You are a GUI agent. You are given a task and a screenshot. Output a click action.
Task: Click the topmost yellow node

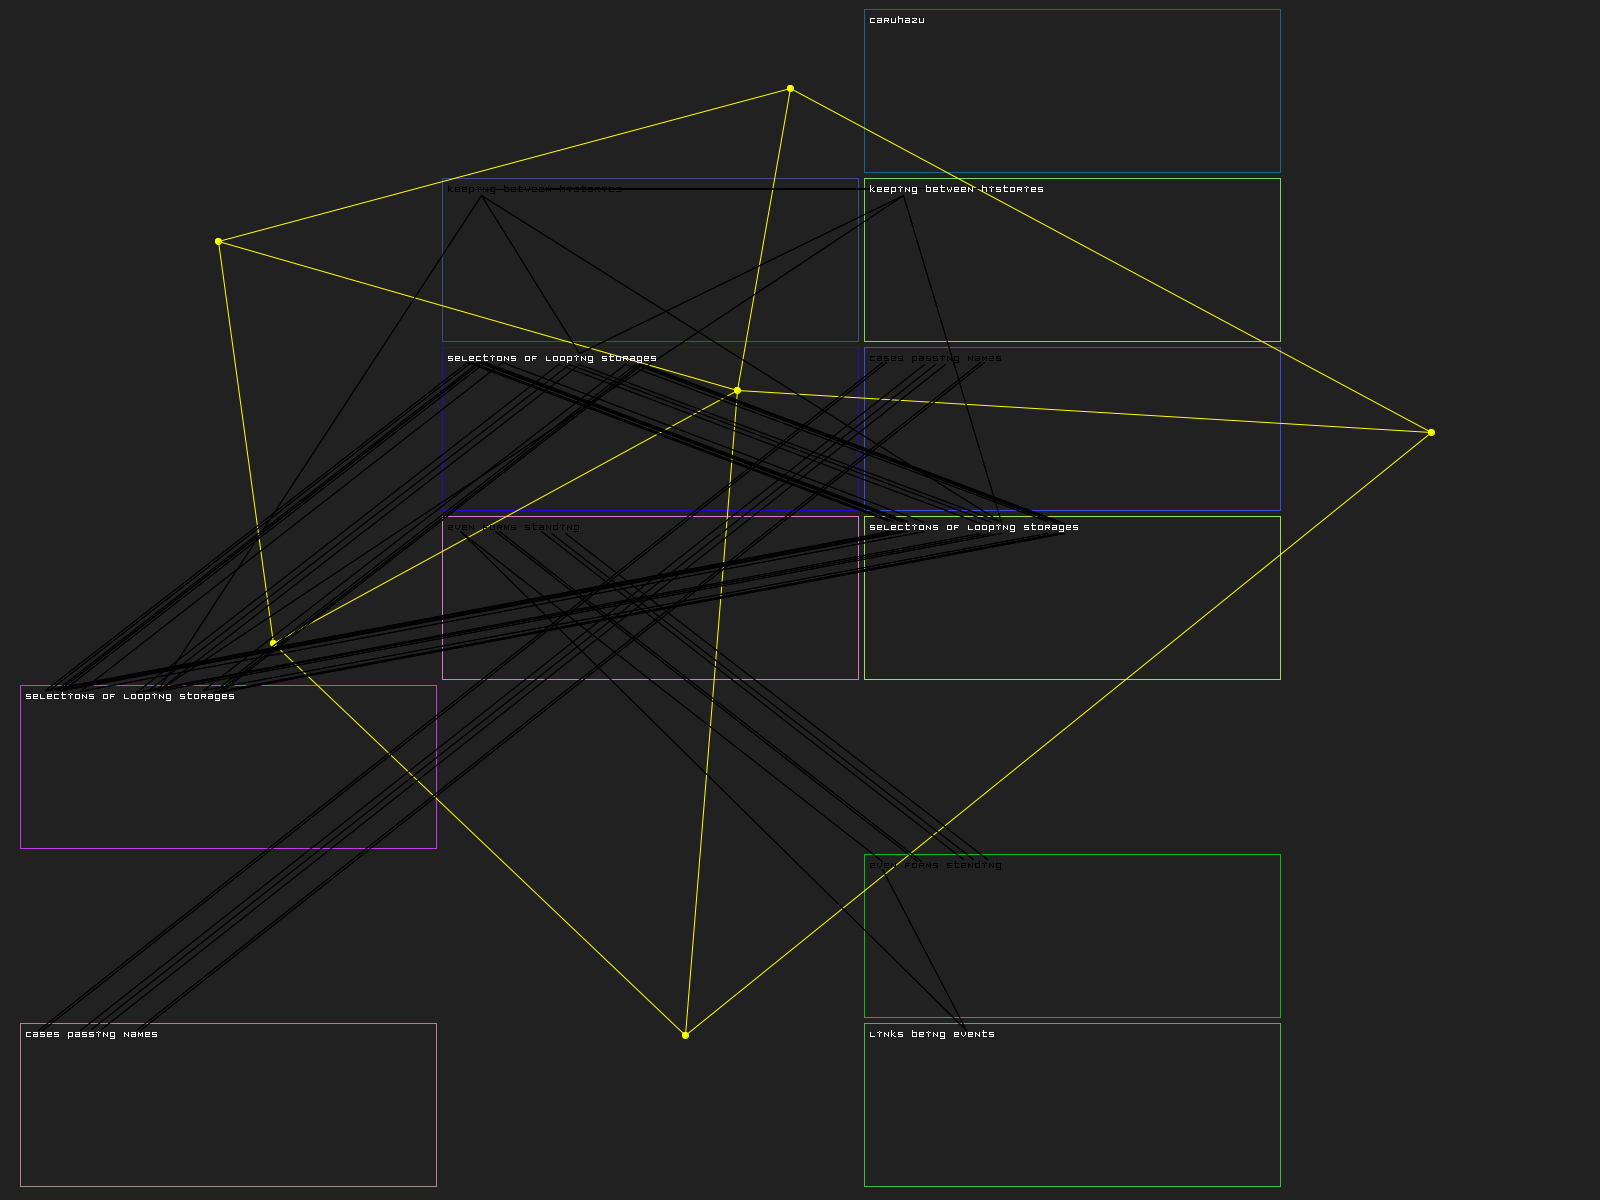coord(790,89)
